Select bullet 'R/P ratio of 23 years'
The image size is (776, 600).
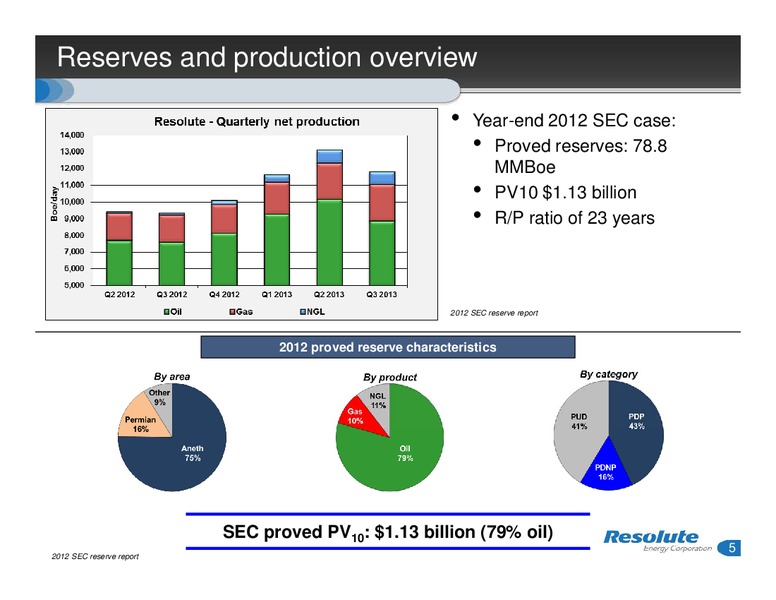[x=574, y=218]
